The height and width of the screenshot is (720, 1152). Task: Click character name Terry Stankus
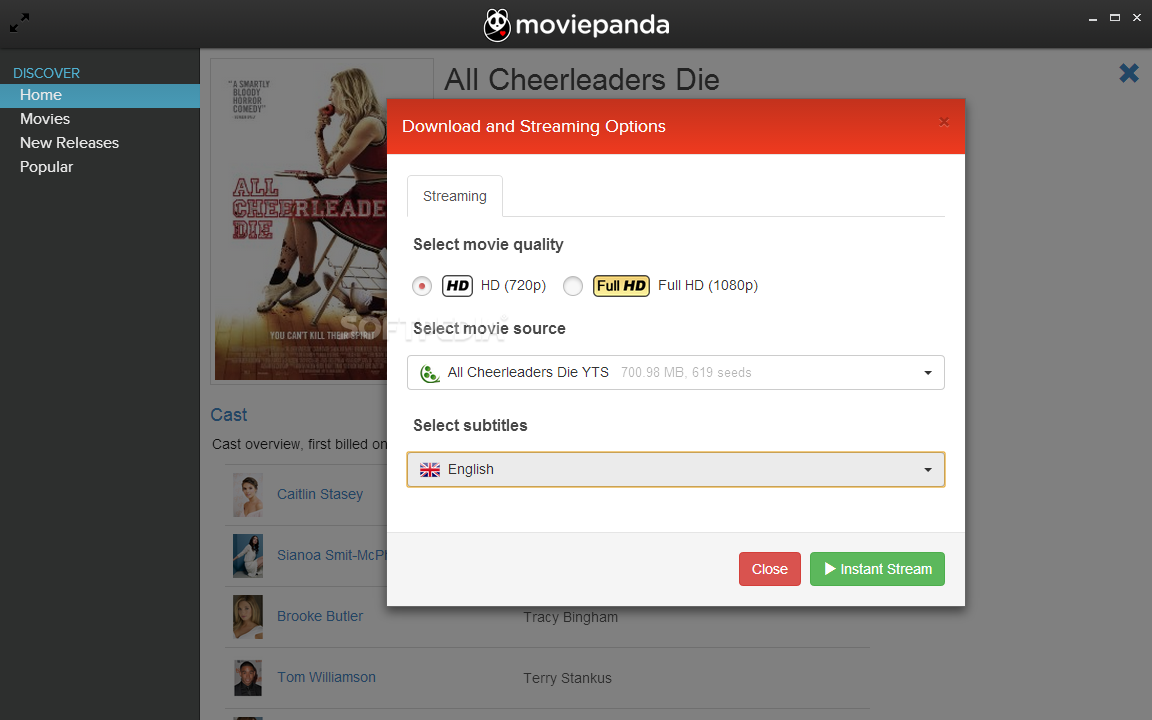click(x=567, y=678)
